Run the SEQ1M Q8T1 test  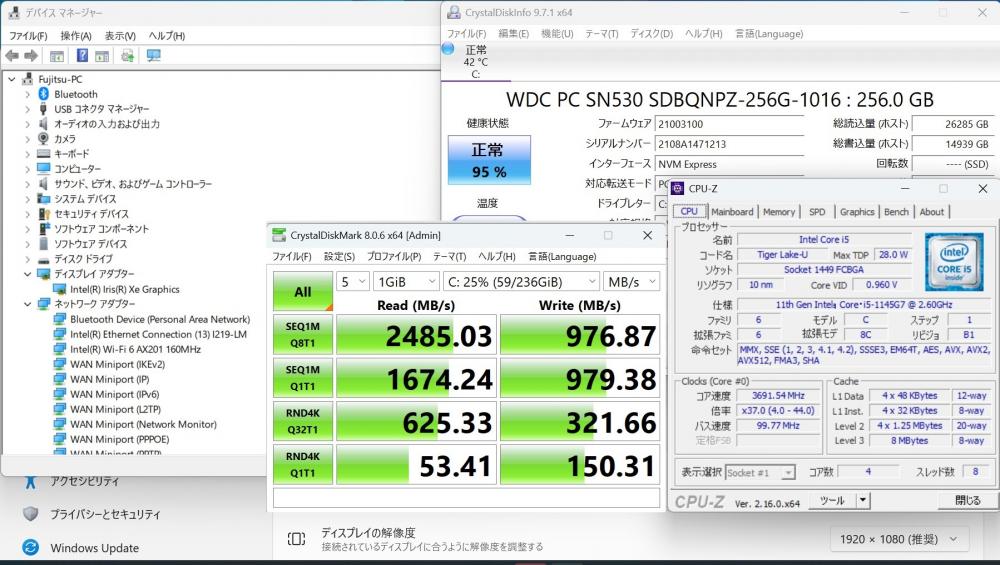[x=303, y=334]
